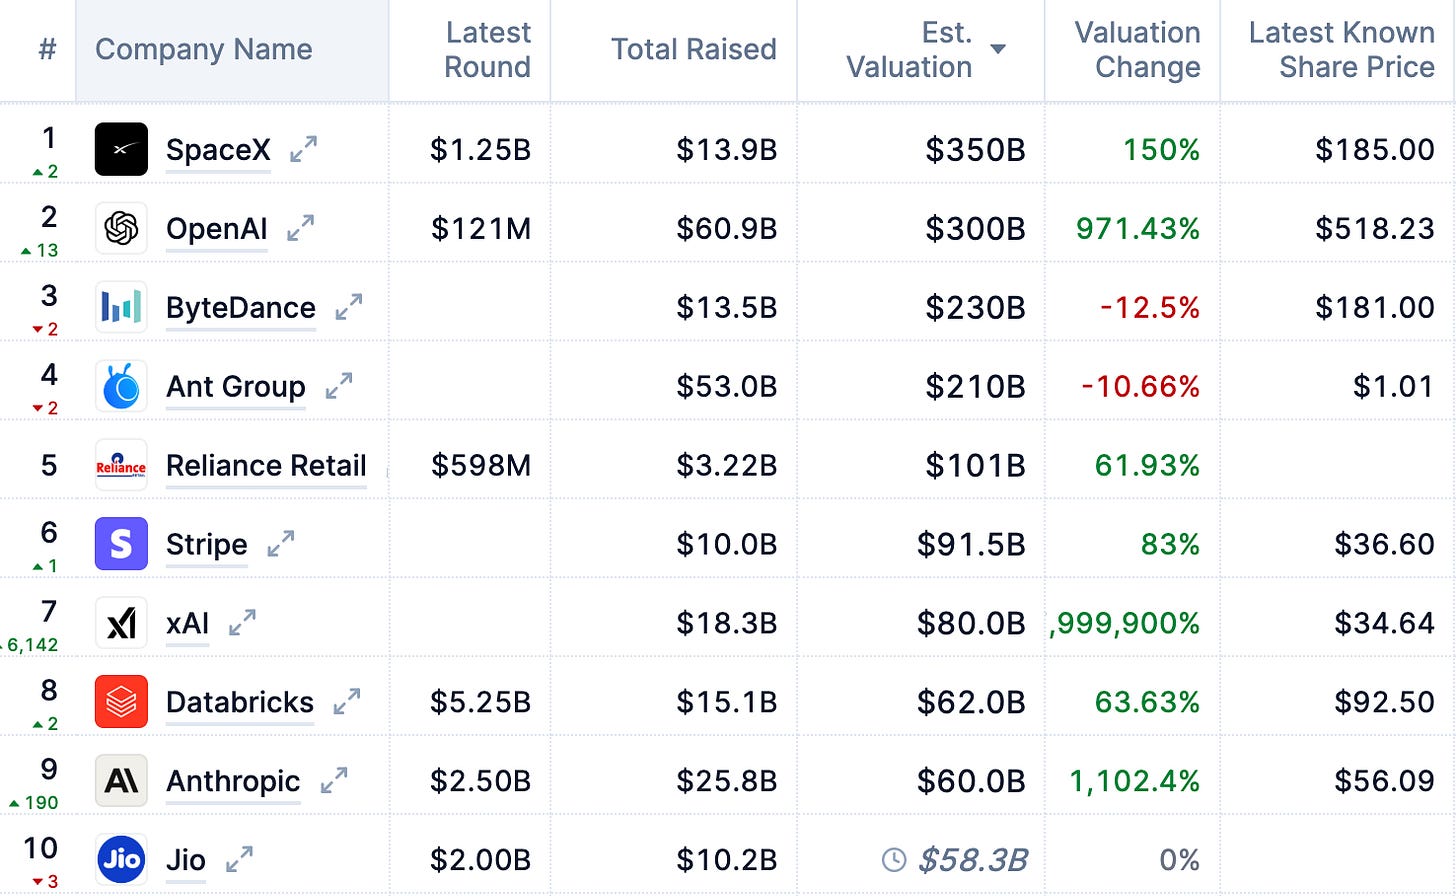Expand Anthropic row with arrows icon
This screenshot has width=1456, height=896.
pos(334,782)
